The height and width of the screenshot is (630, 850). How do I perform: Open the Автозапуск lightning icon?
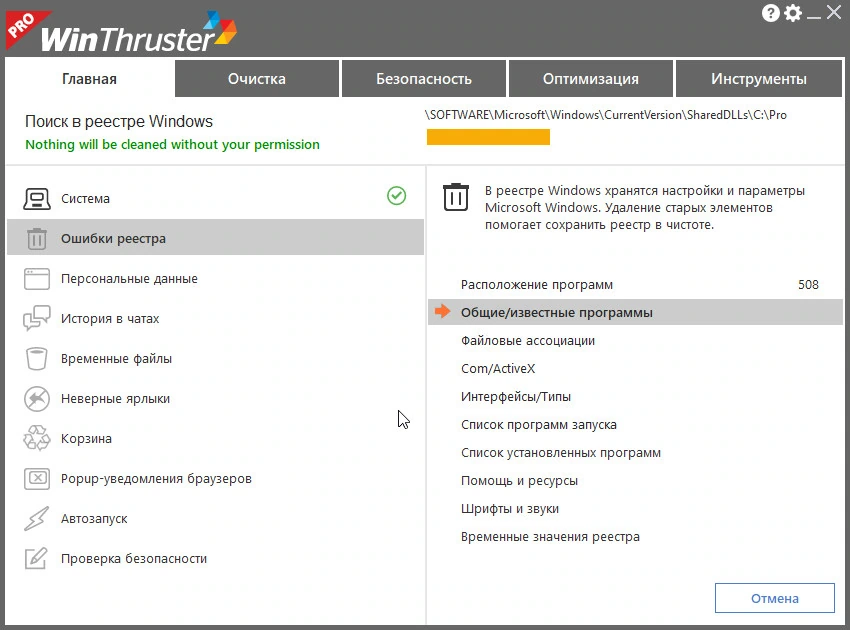point(36,518)
